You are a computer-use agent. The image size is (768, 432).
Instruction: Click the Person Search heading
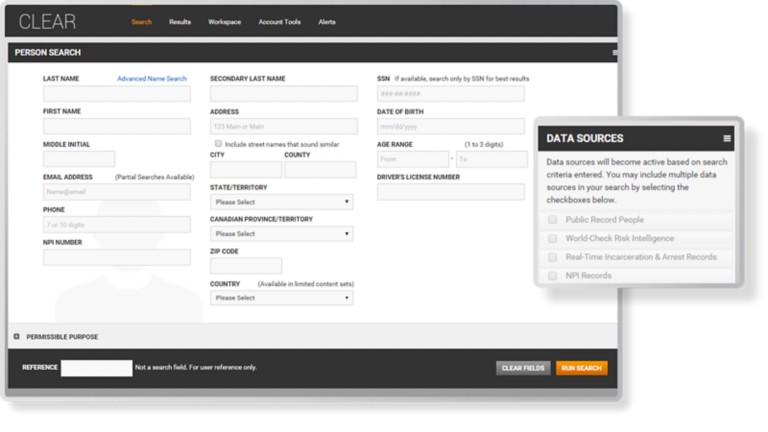48,52
